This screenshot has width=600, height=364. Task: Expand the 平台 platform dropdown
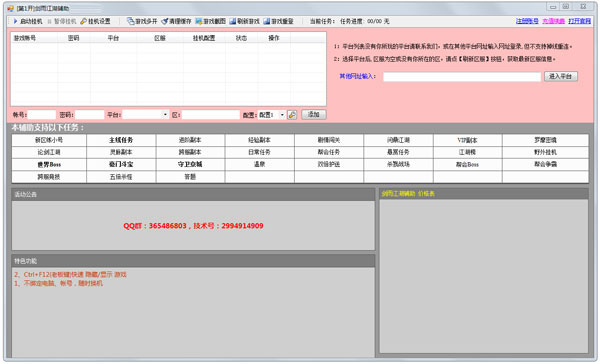[x=165, y=114]
